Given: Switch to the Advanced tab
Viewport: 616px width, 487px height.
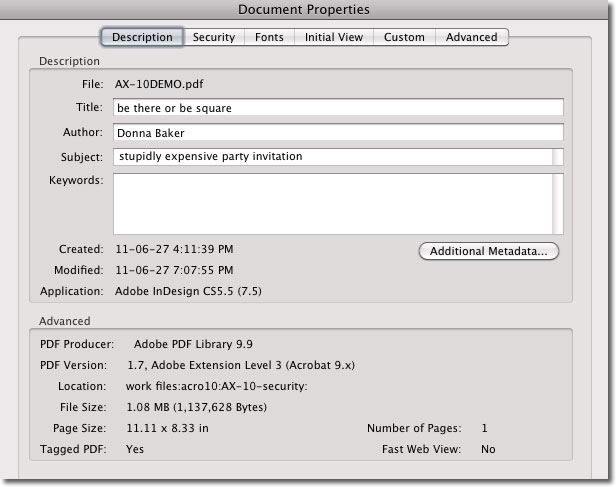Looking at the screenshot, I should pyautogui.click(x=471, y=37).
